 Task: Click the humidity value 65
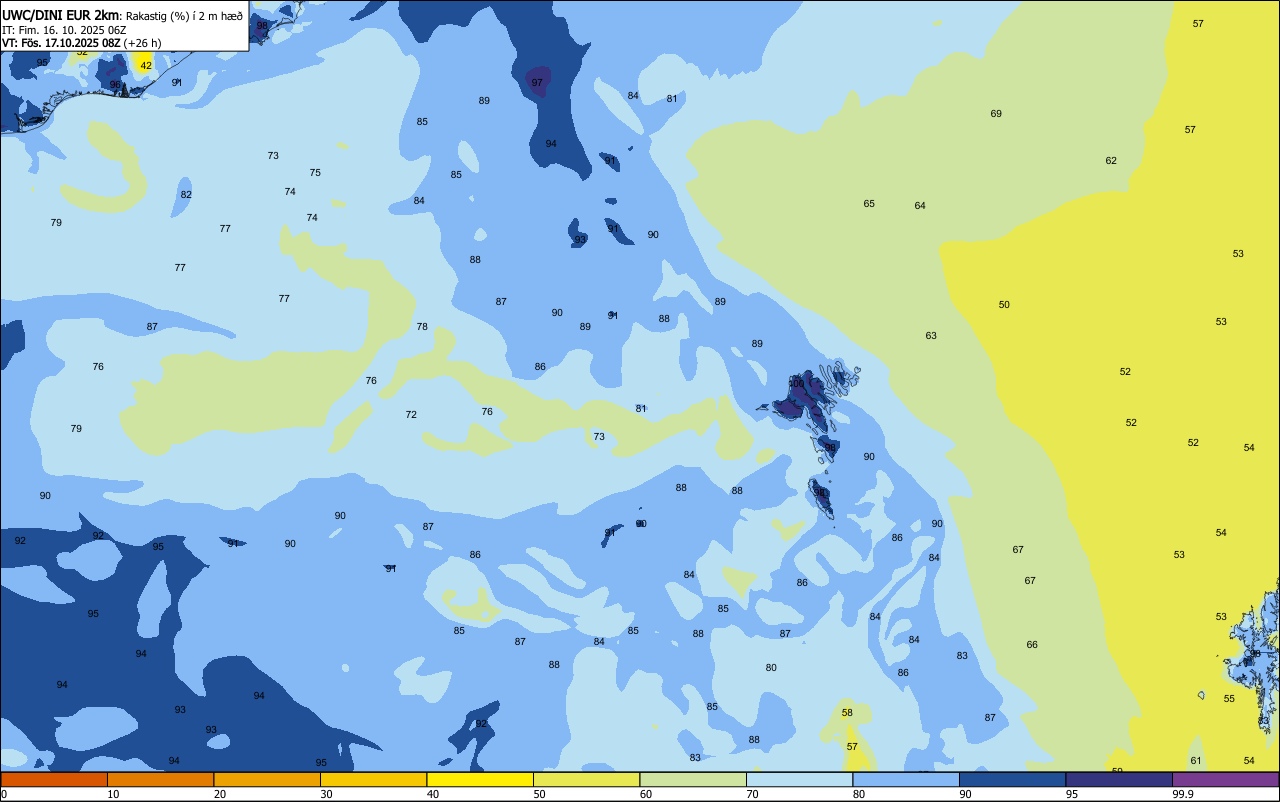click(x=869, y=204)
